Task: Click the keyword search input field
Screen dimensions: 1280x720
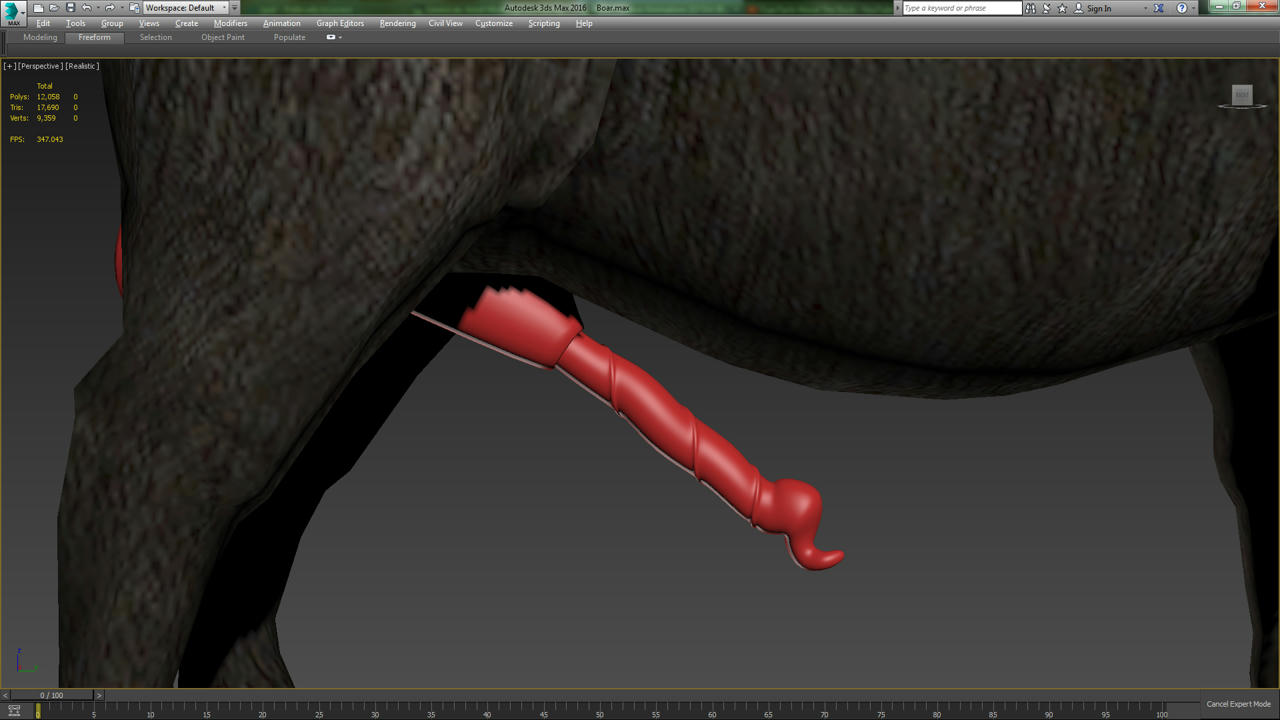Action: pyautogui.click(x=962, y=8)
